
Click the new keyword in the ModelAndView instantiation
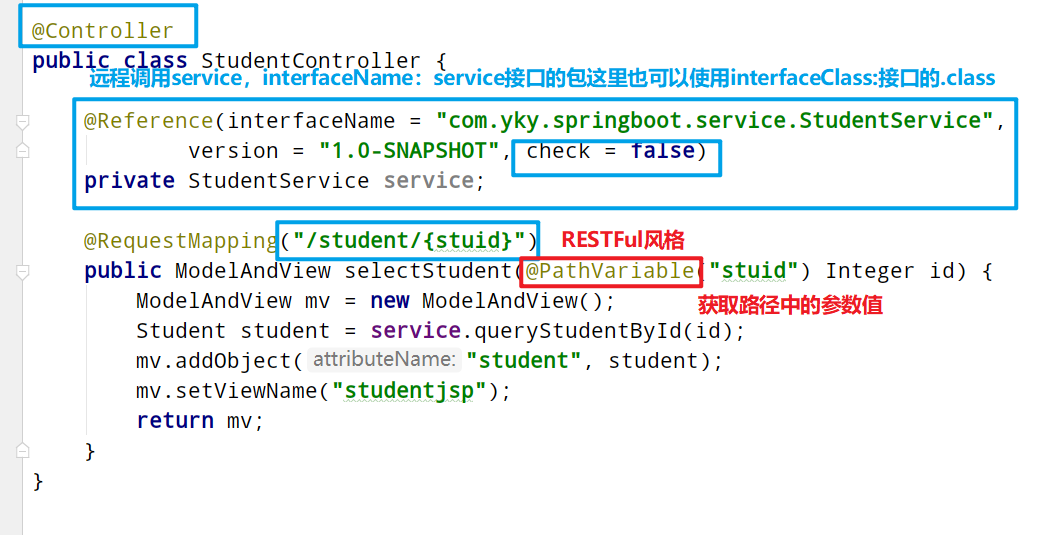[x=389, y=301]
